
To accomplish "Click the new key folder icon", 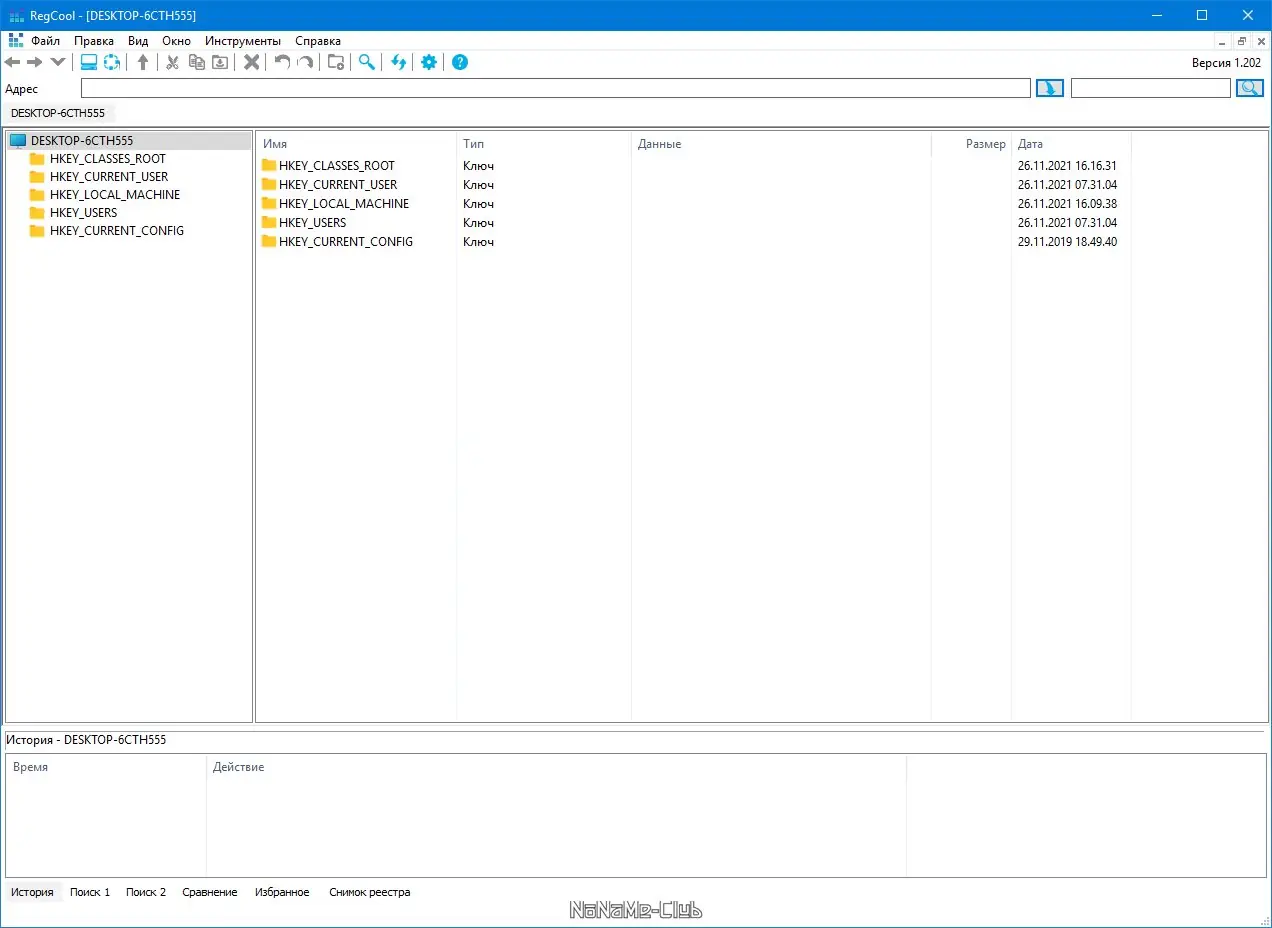I will (x=336, y=62).
